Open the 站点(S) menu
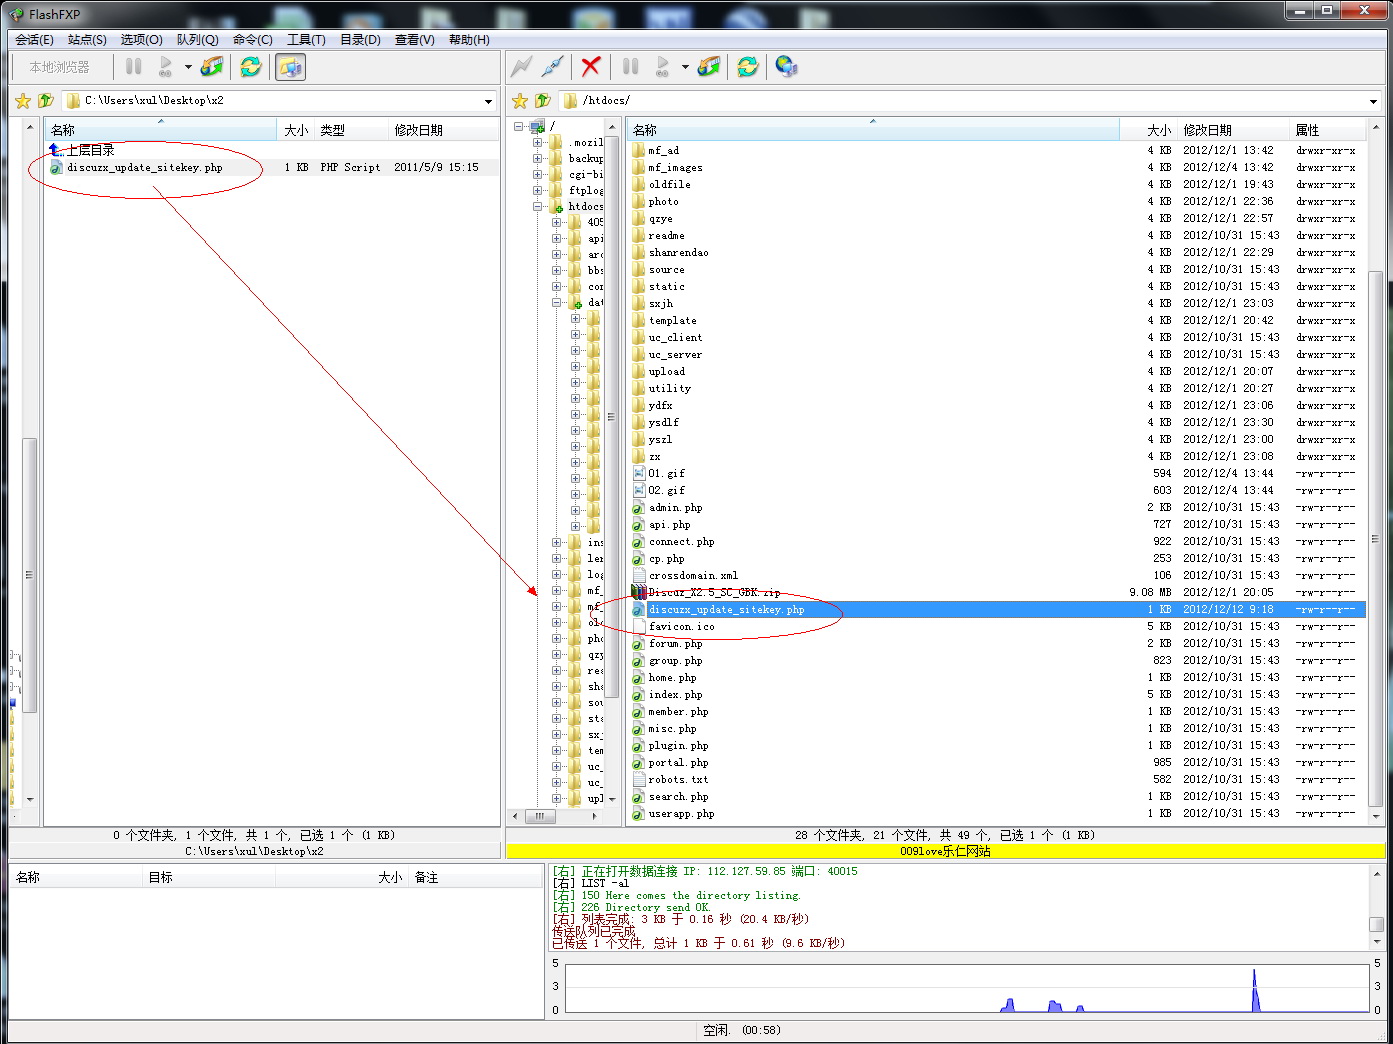 87,40
